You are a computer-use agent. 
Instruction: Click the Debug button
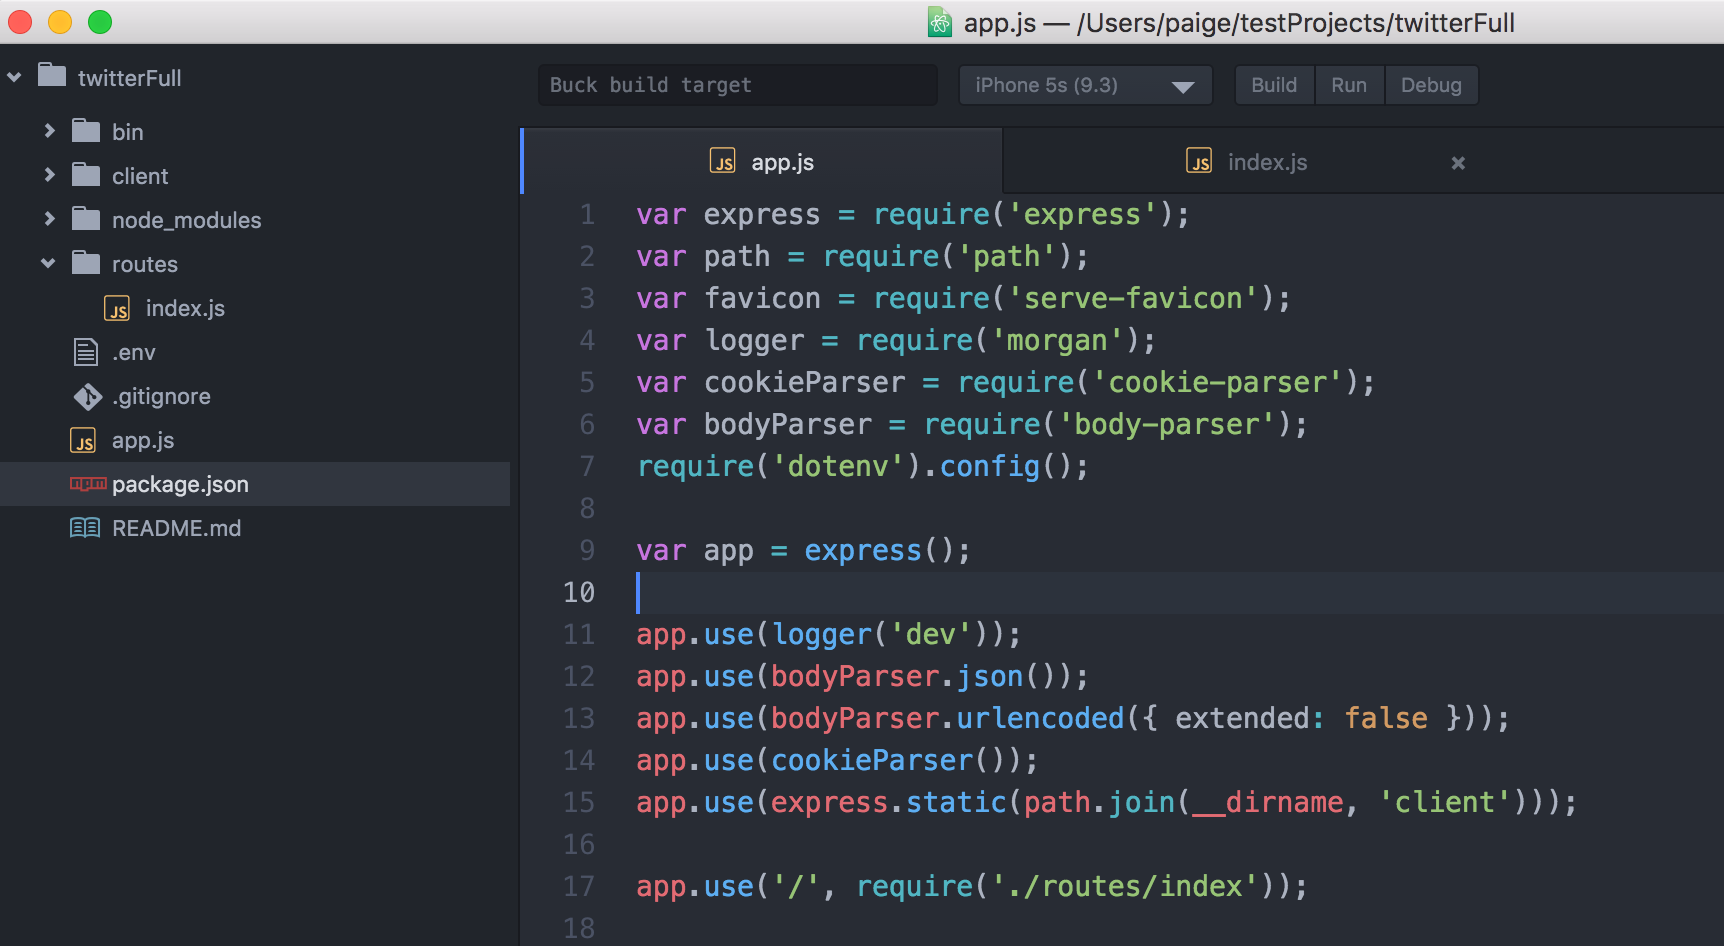pyautogui.click(x=1430, y=85)
